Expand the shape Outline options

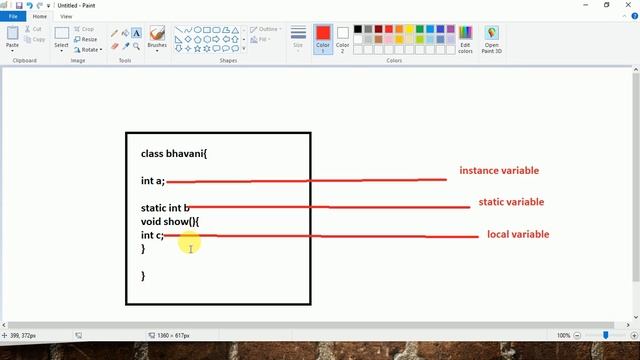pos(266,29)
